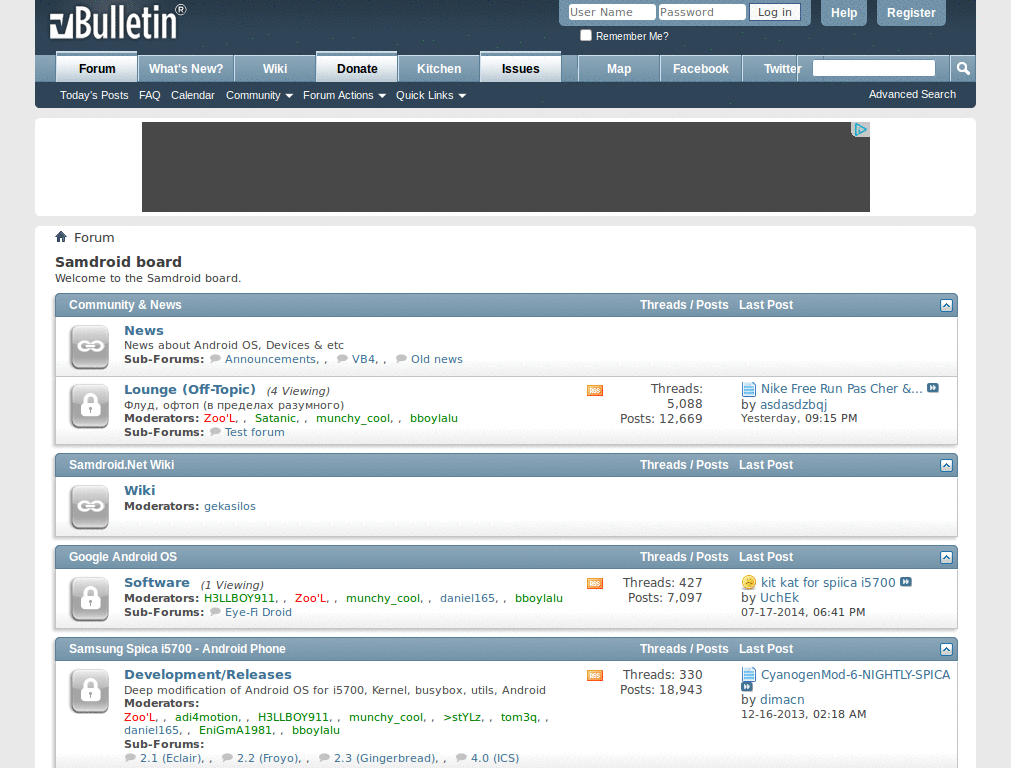
Task: Open the Facebook tab
Action: click(701, 69)
